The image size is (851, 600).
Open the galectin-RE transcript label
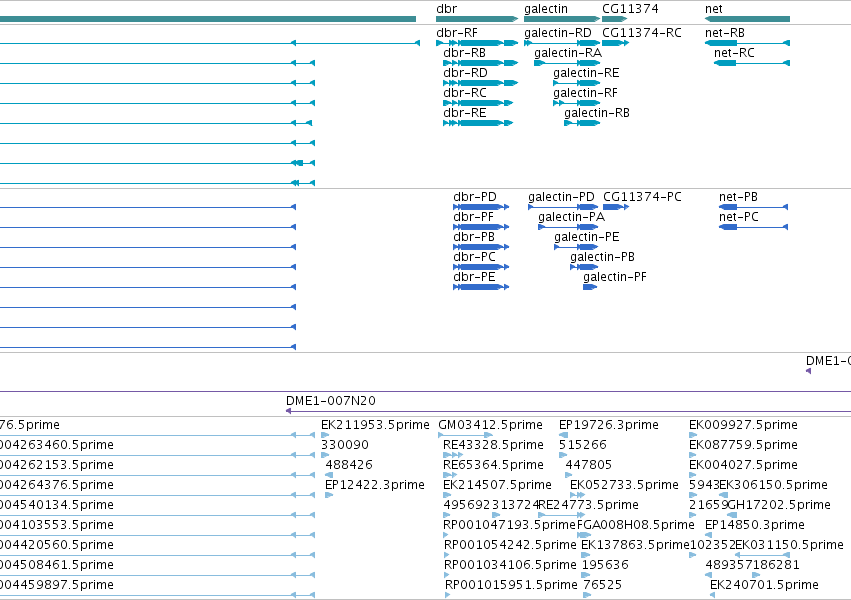[586, 73]
